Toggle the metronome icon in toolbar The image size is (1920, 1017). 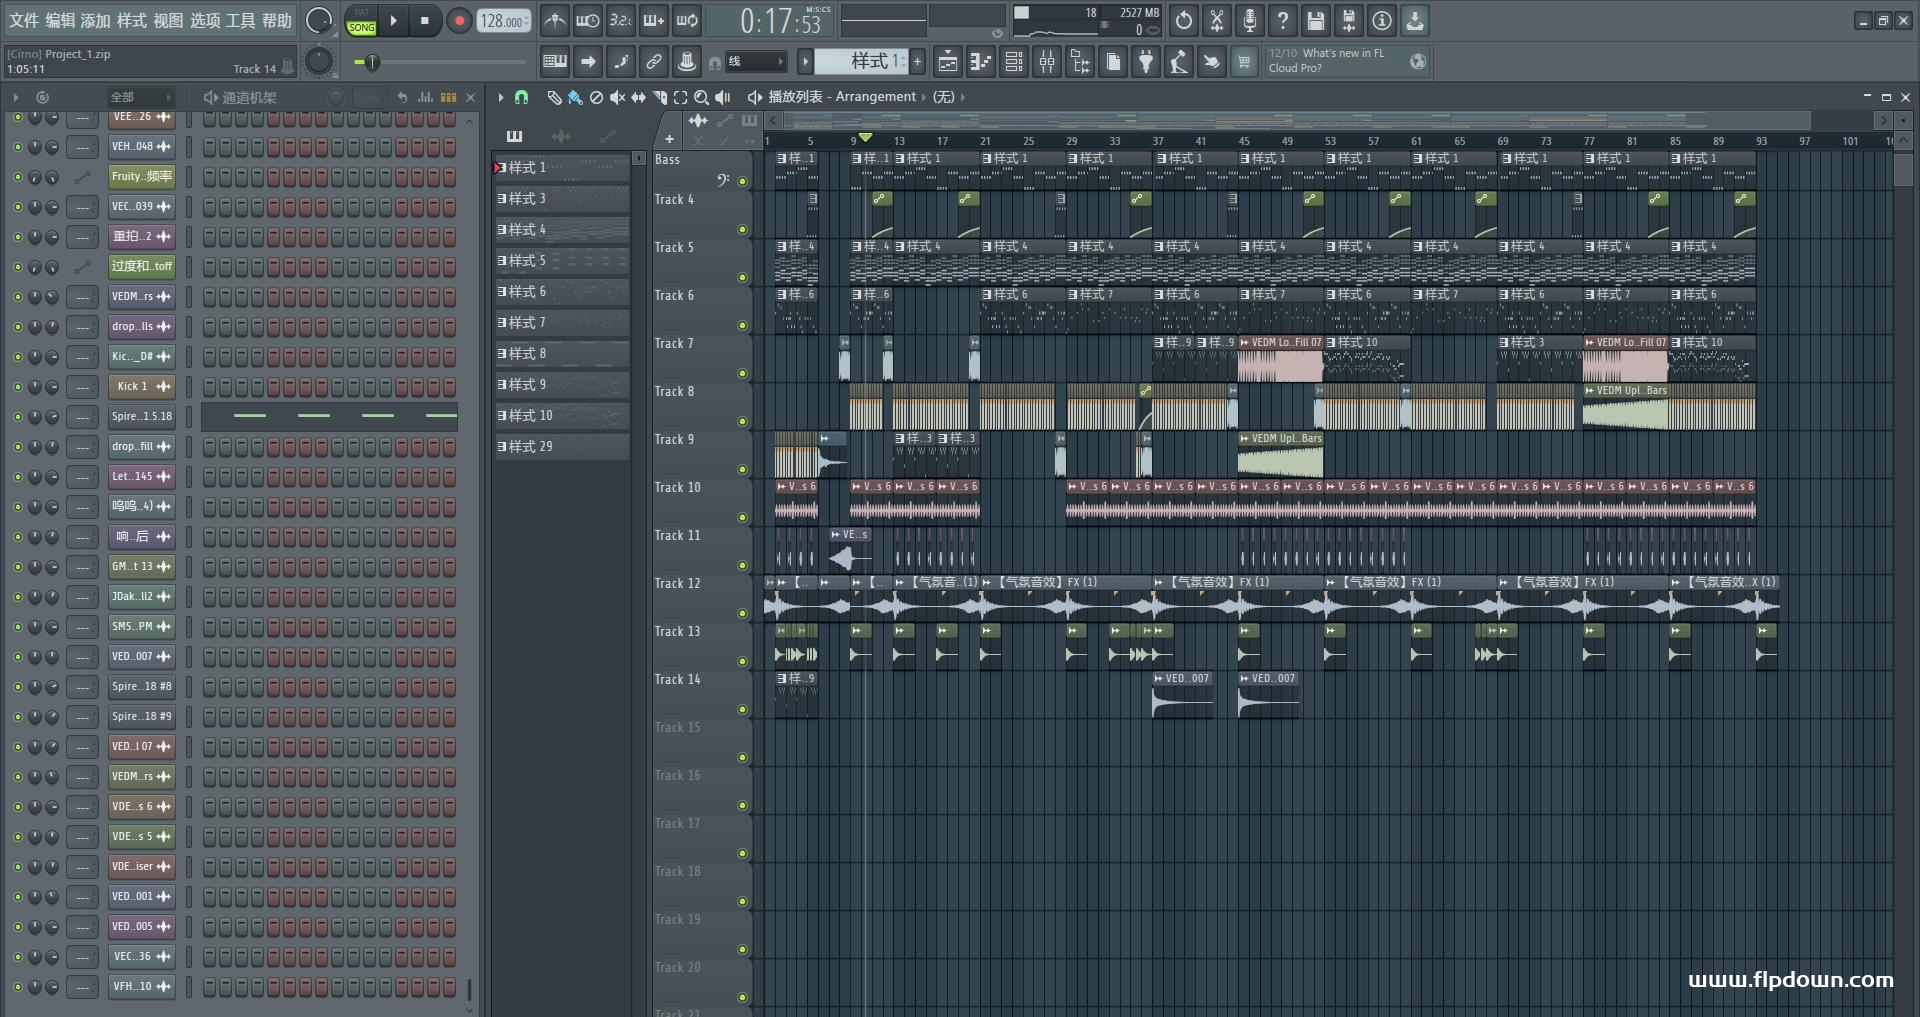point(554,20)
